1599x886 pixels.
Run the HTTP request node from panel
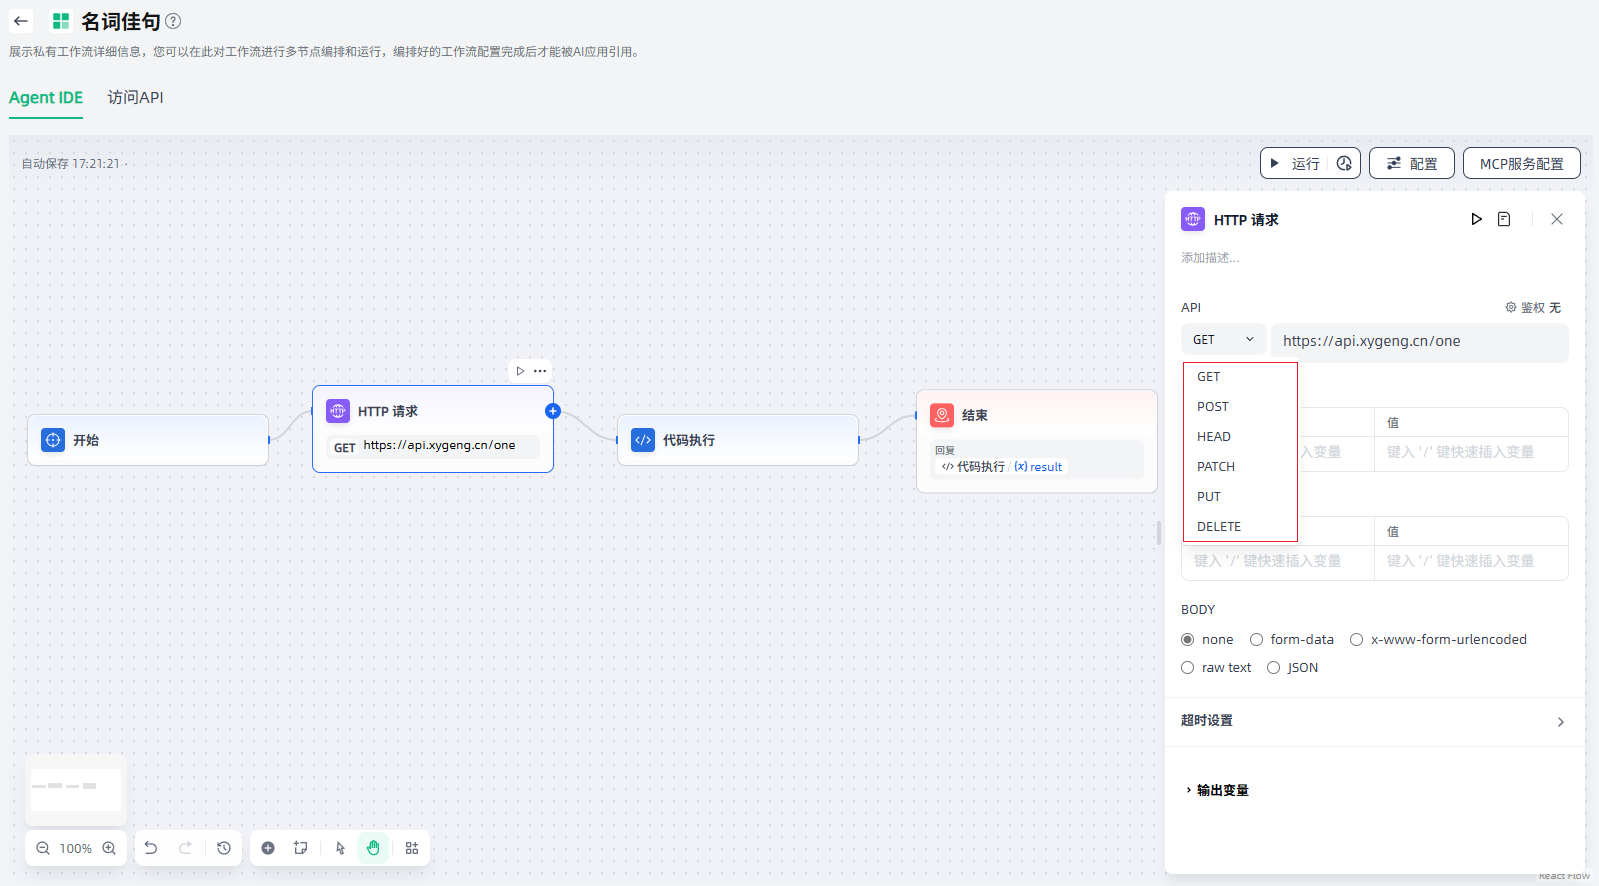1476,219
